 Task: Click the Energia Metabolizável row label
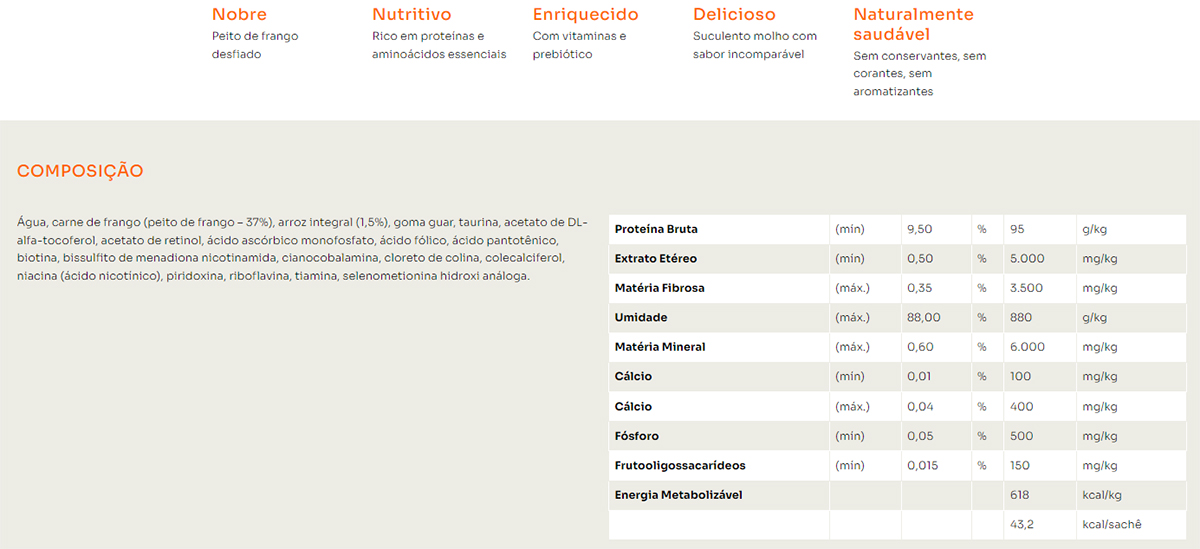[x=678, y=495]
